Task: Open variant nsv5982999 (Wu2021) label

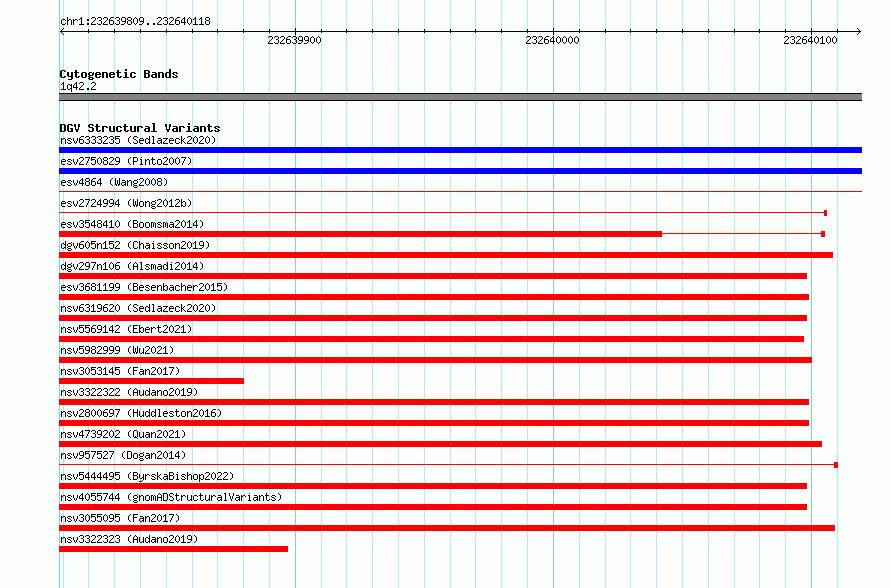Action: 117,350
